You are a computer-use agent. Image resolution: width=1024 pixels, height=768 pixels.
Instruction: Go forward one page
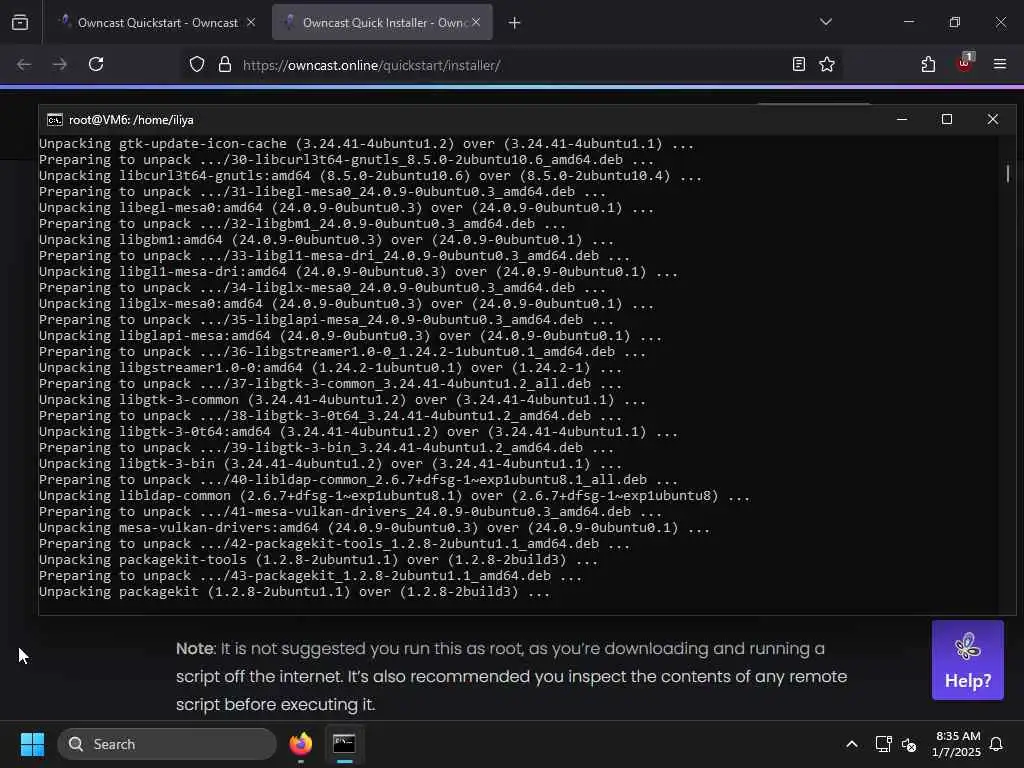[x=59, y=65]
